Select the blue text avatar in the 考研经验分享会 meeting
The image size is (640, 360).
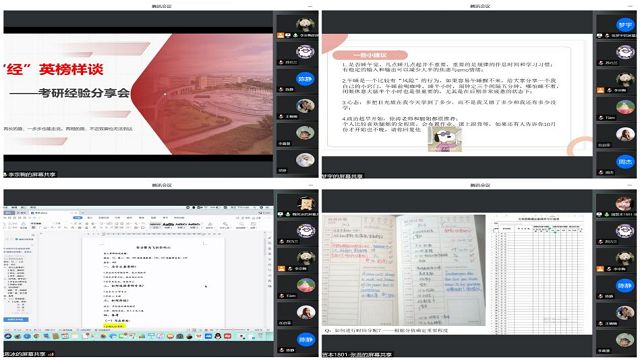[x=305, y=79]
